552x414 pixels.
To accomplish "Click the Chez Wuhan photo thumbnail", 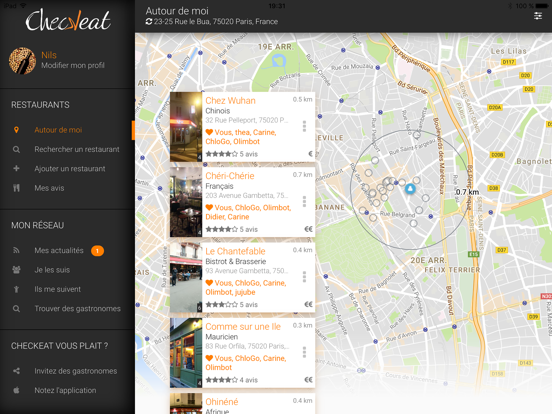I will coord(186,127).
